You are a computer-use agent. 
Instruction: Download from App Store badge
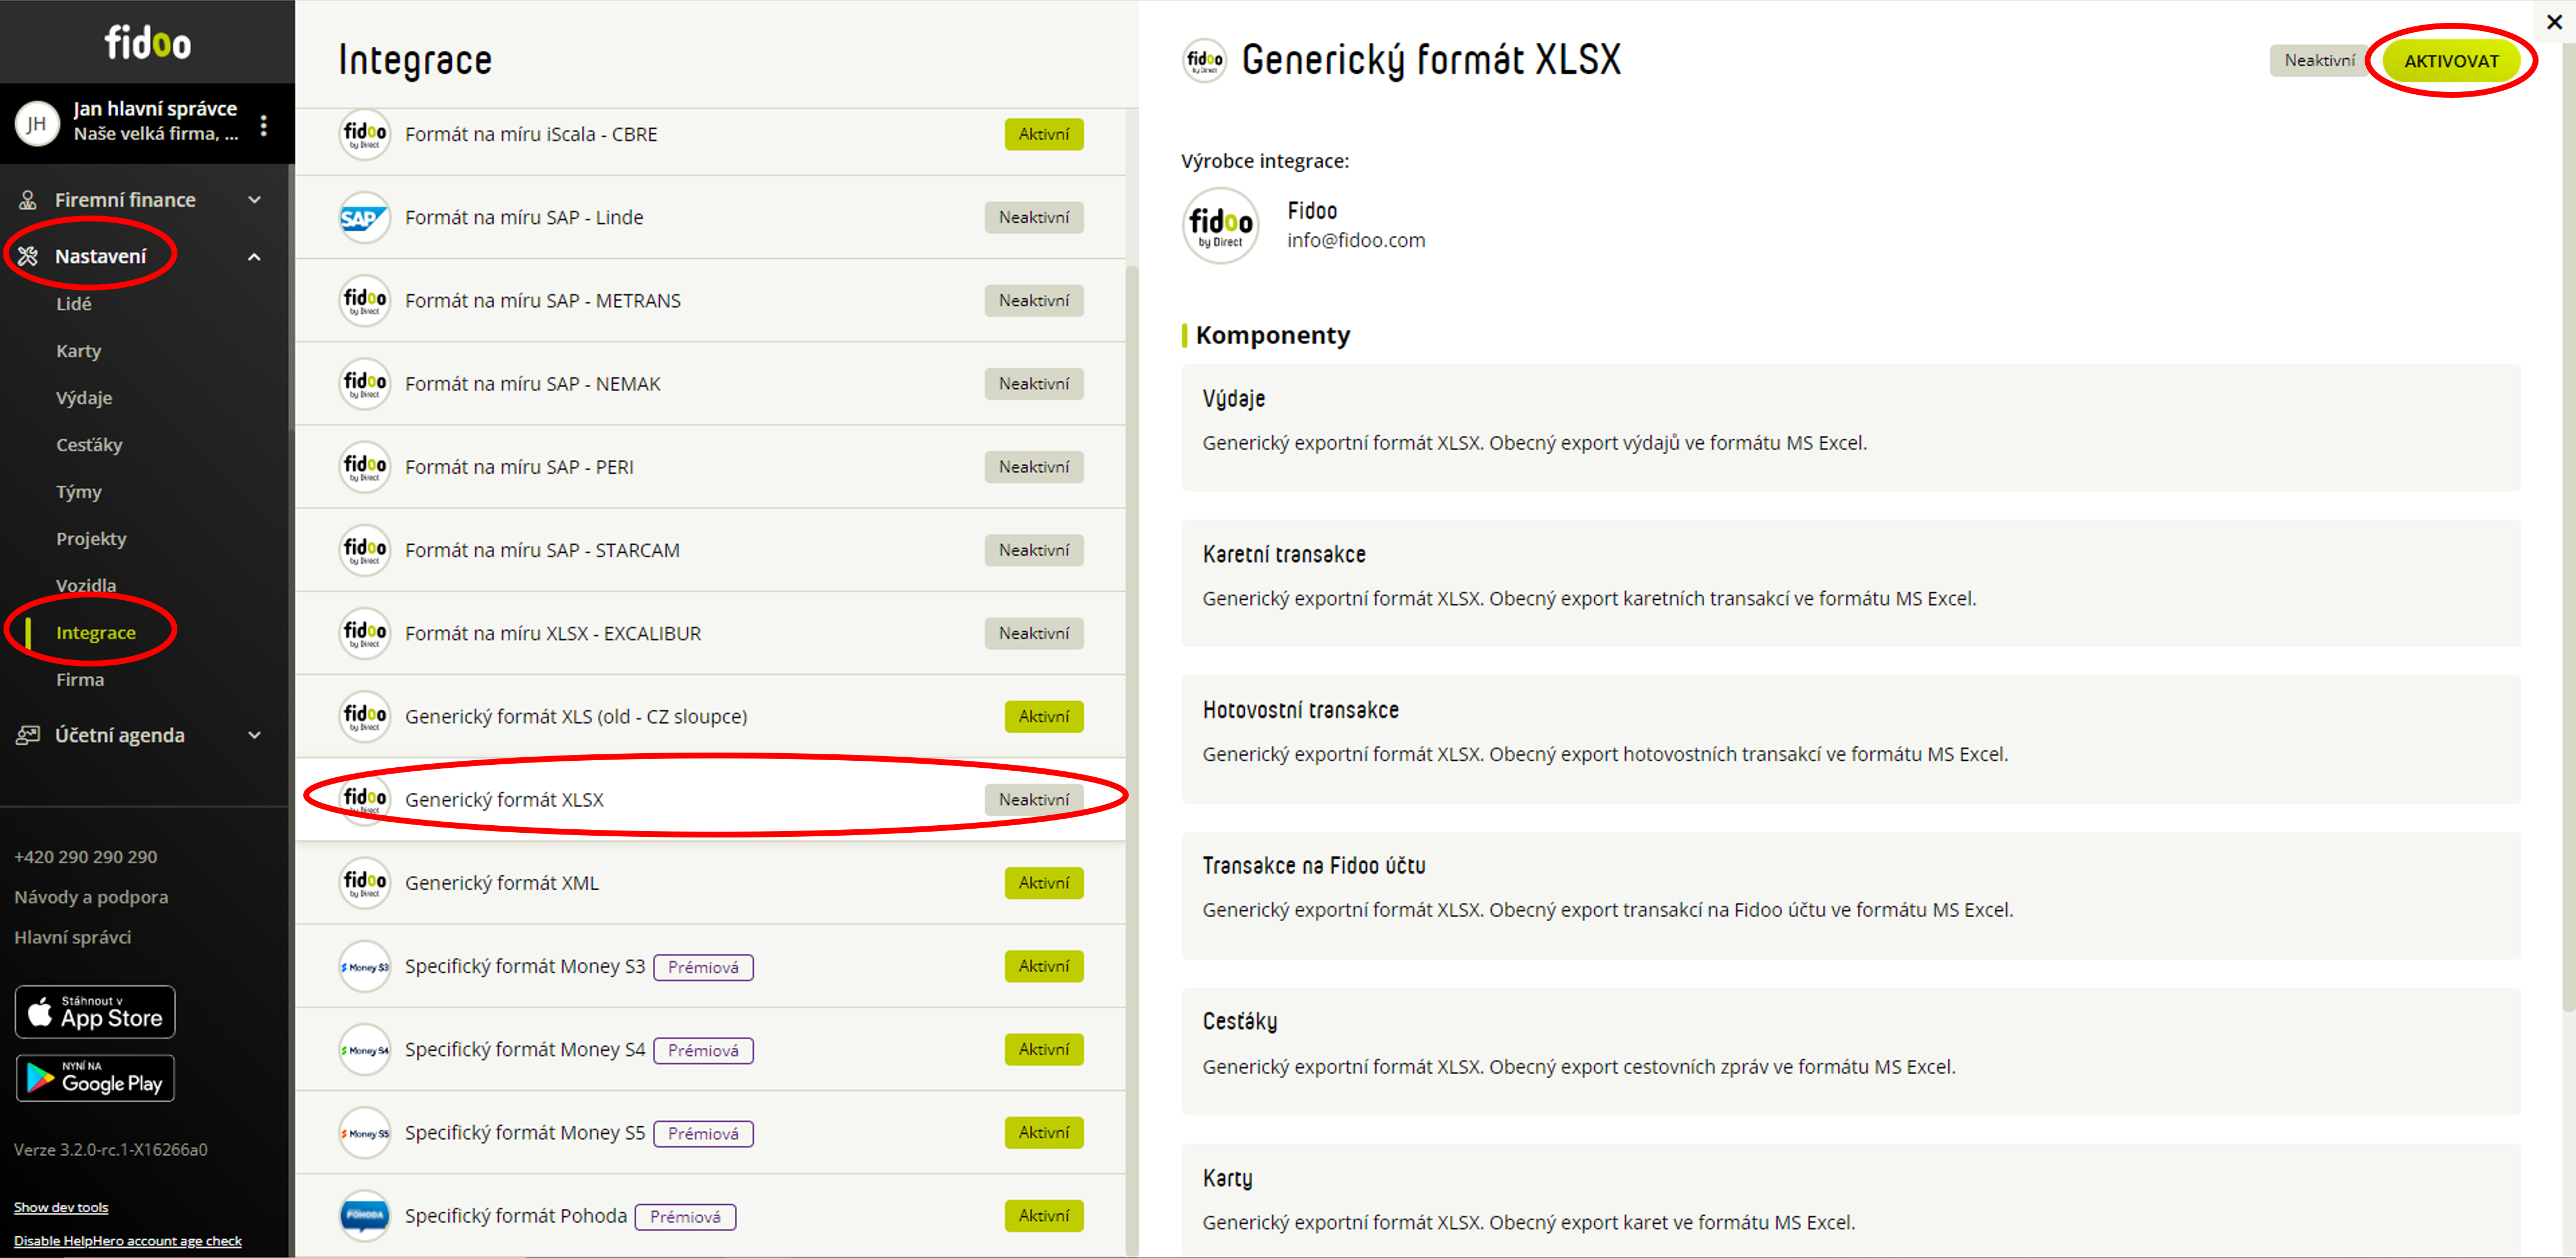point(95,1012)
